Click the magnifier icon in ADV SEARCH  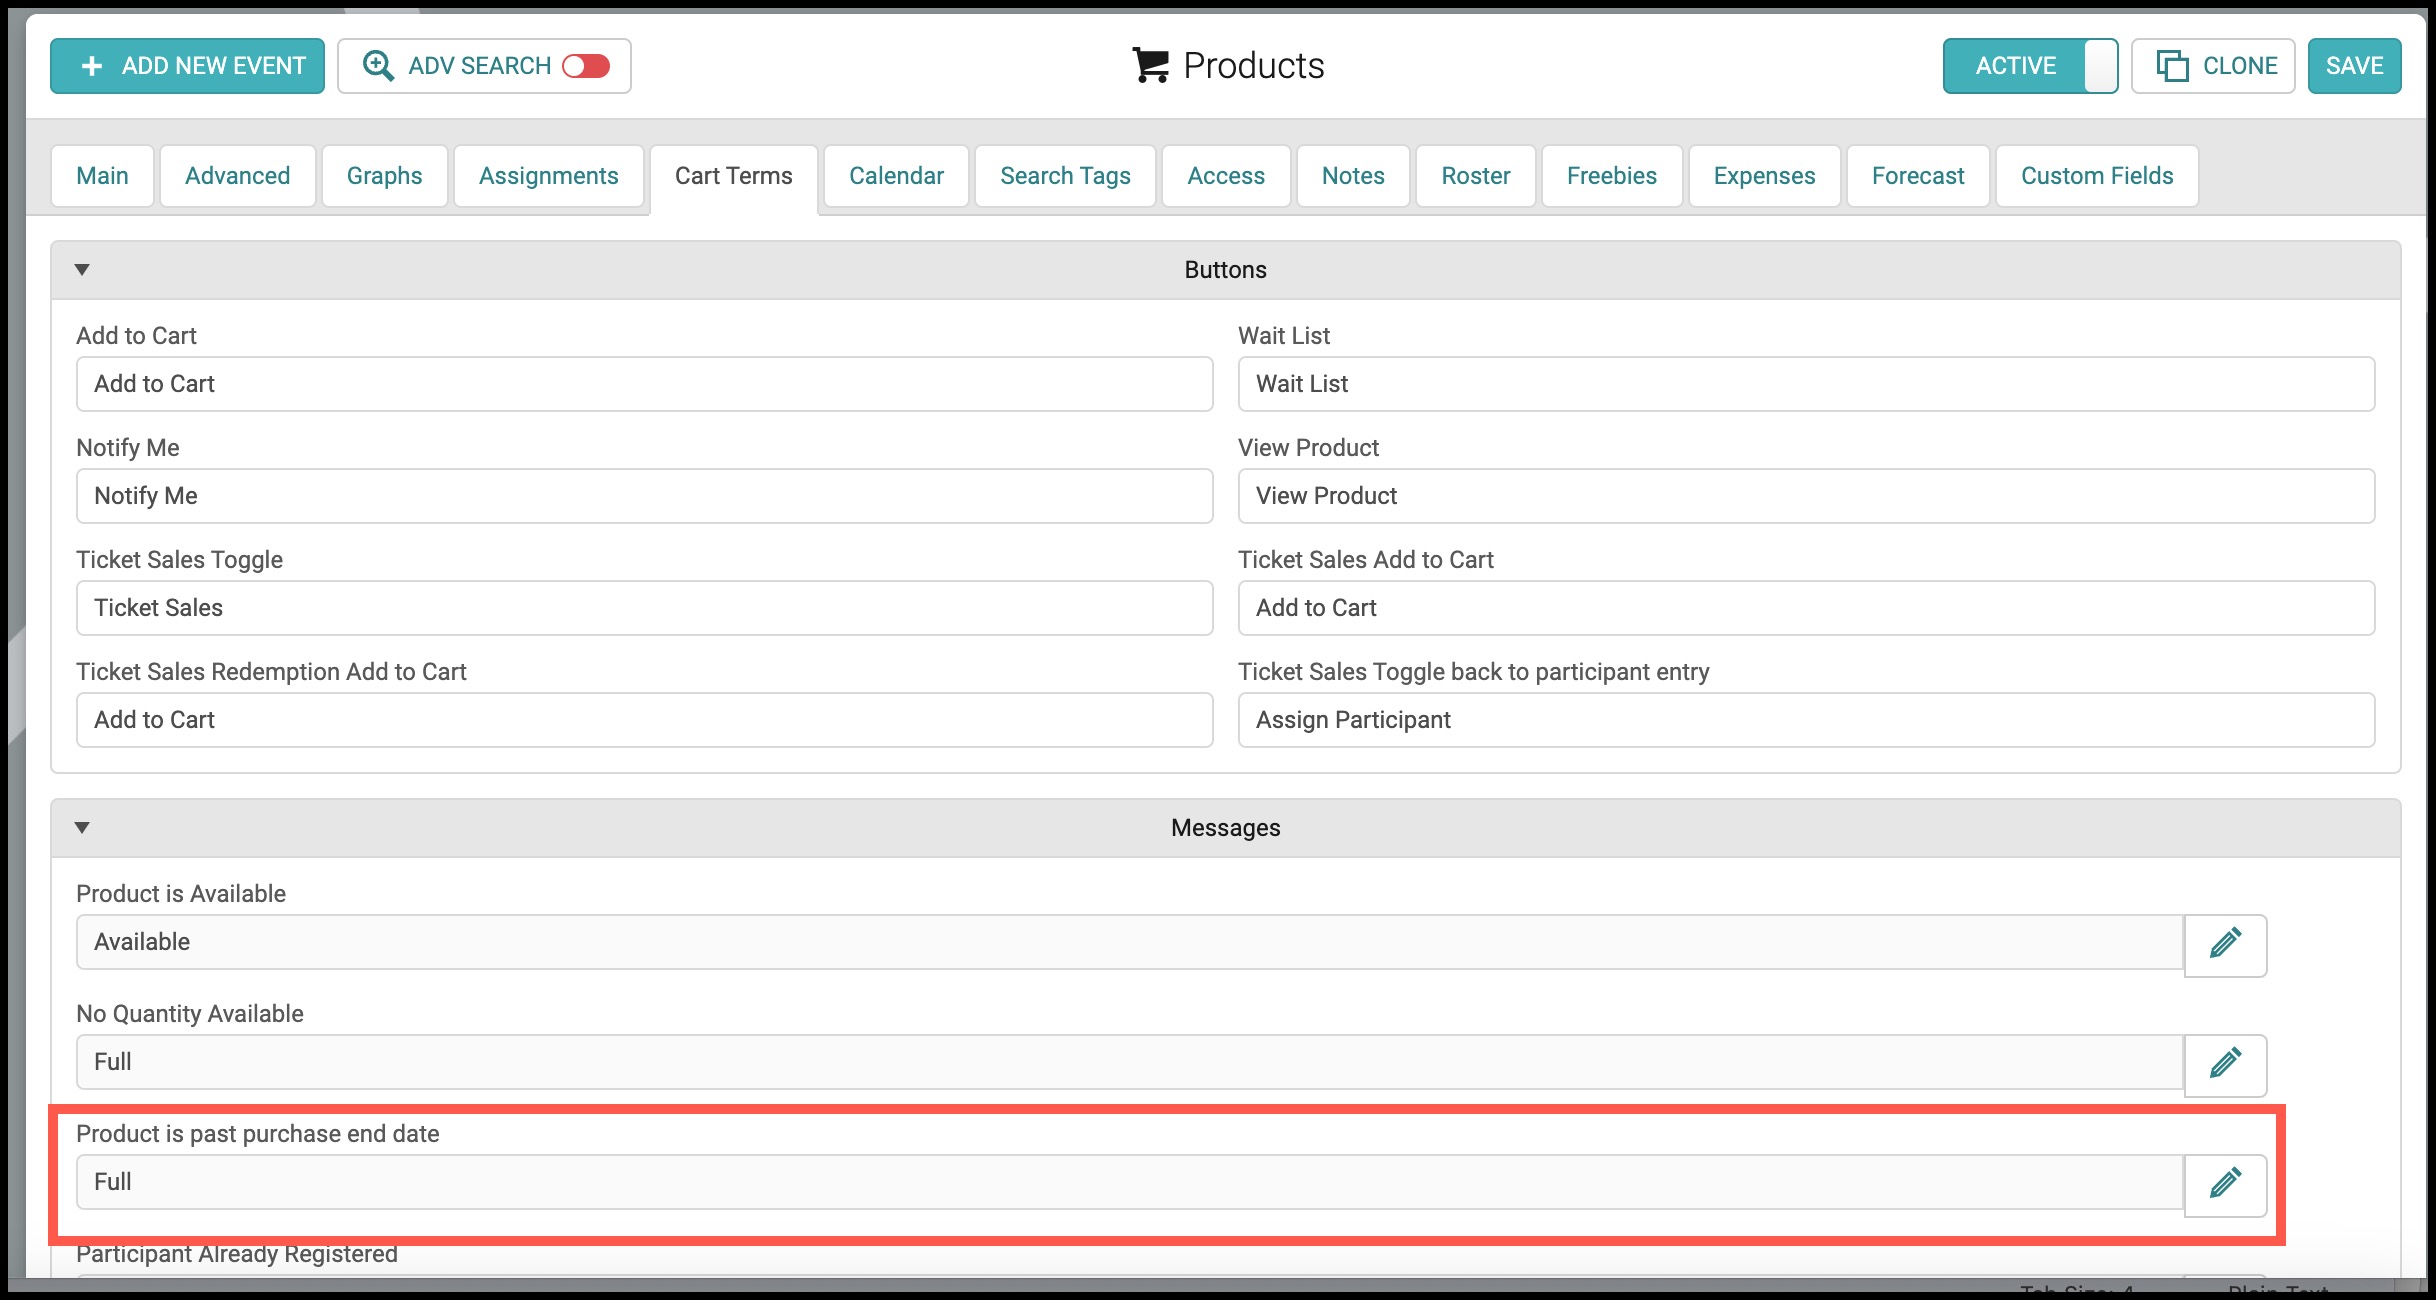(378, 66)
